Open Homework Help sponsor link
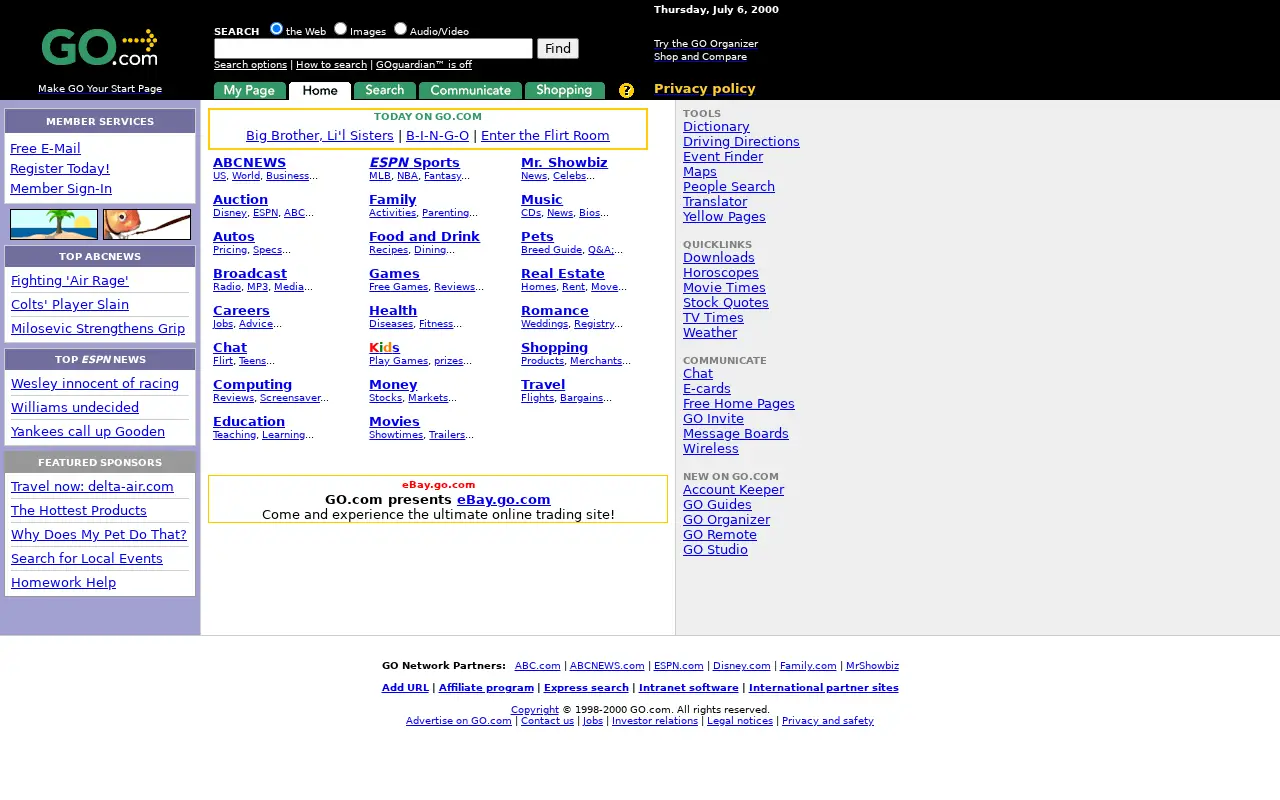1280x800 pixels. [63, 582]
